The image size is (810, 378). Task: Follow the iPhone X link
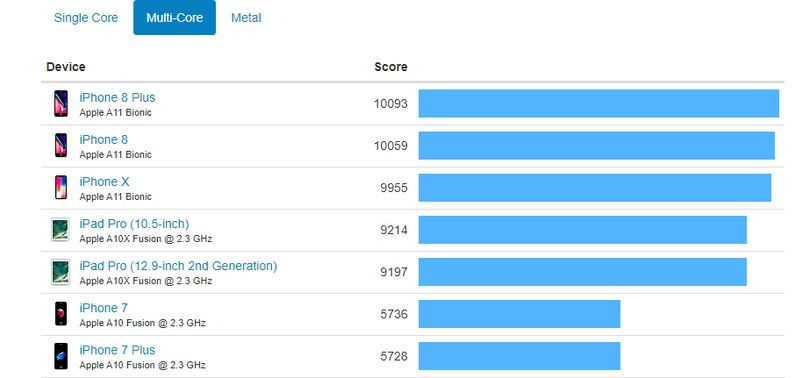click(104, 182)
